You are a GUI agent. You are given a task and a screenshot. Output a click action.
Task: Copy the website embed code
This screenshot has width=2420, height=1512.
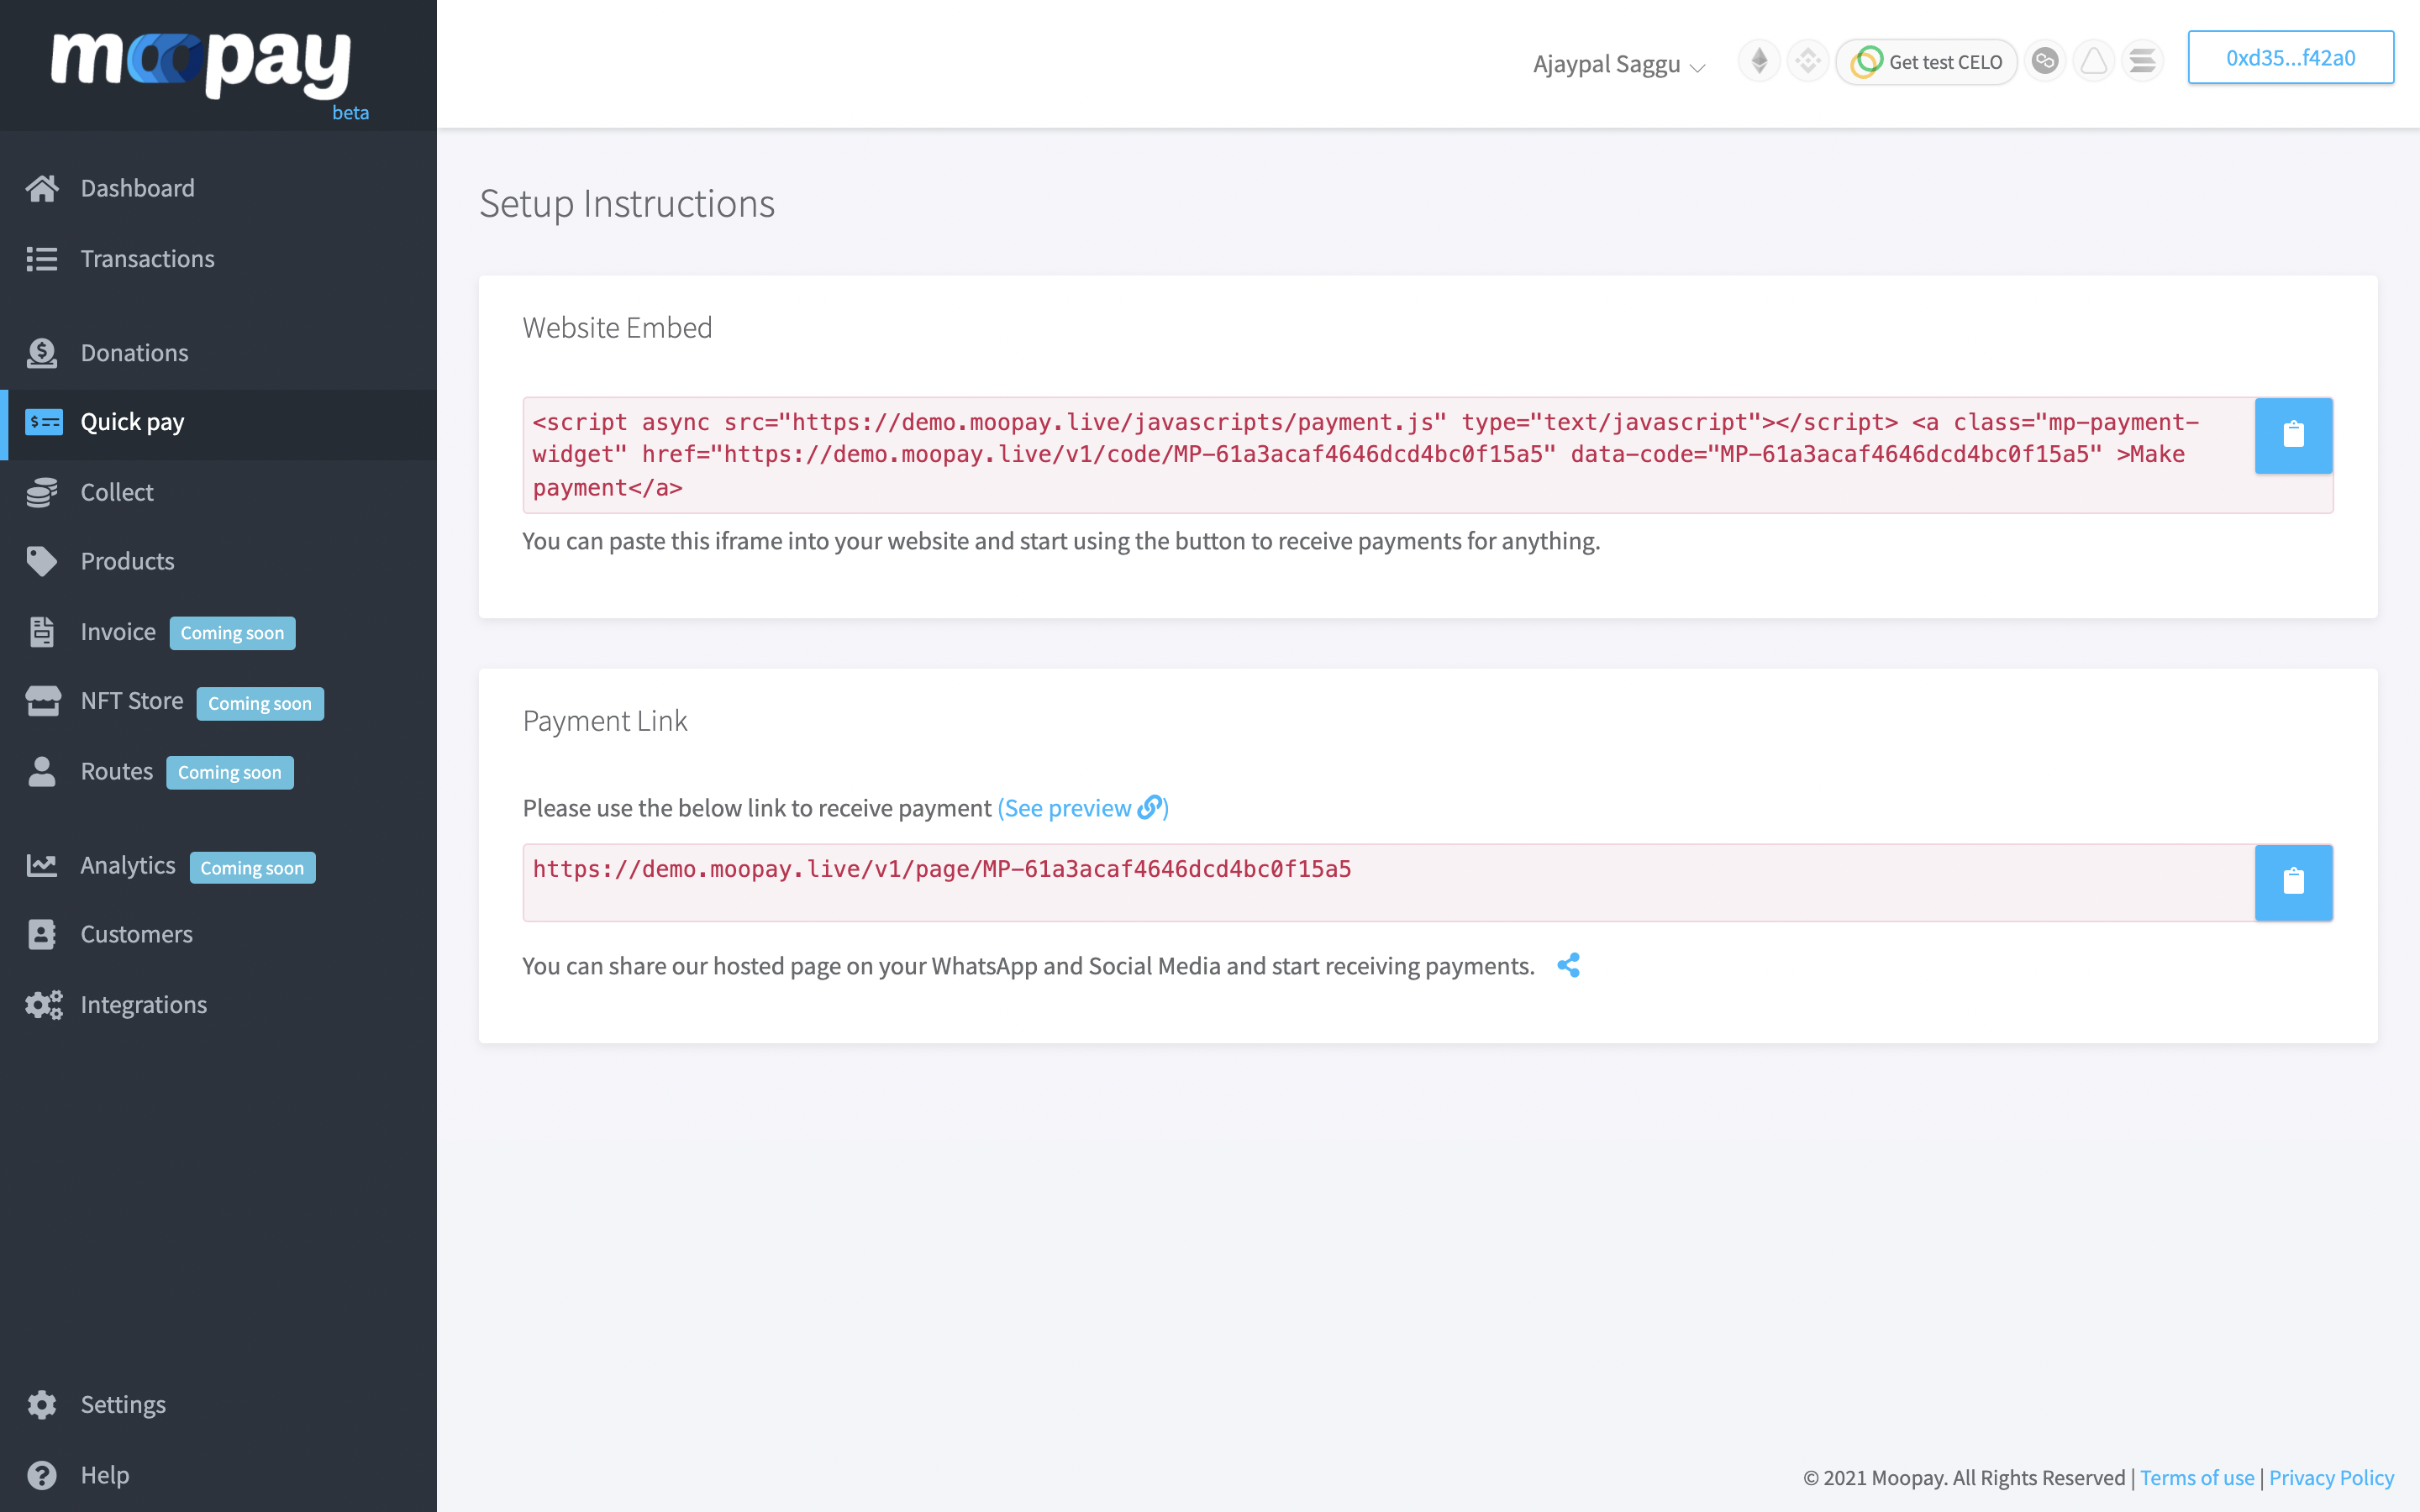click(x=2293, y=435)
